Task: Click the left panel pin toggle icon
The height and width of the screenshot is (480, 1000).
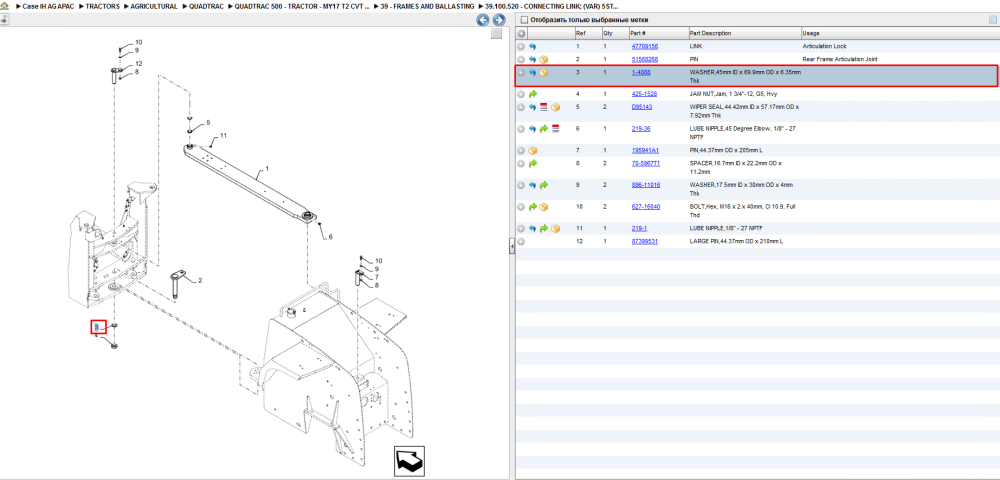Action: pyautogui.click(x=4, y=20)
